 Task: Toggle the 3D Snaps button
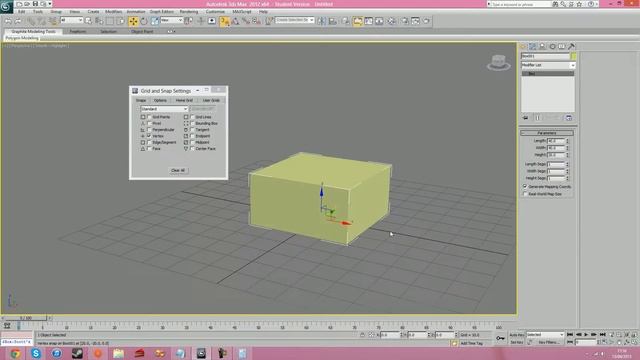click(x=224, y=21)
